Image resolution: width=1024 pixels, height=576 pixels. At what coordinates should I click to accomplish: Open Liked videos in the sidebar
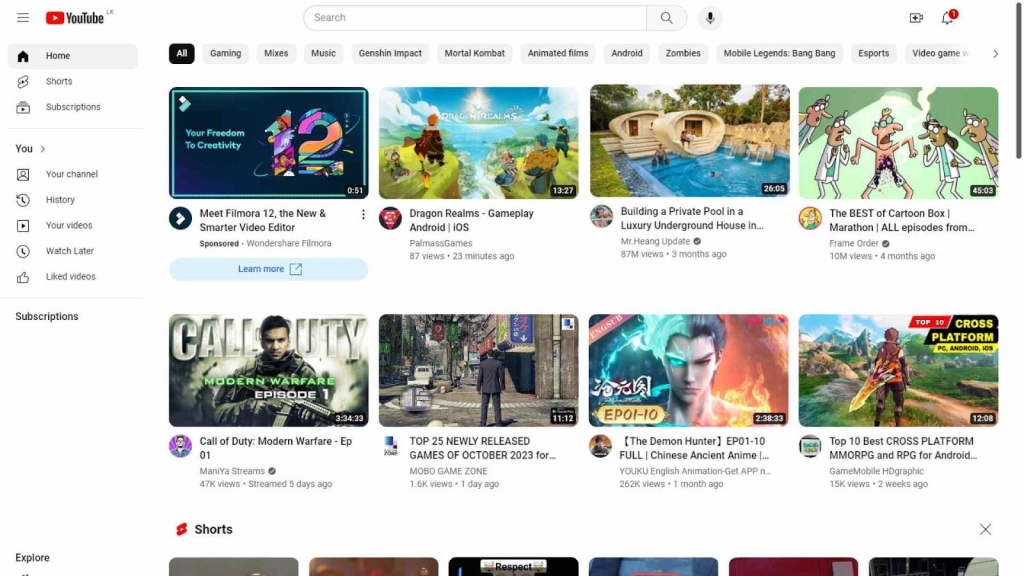click(72, 276)
